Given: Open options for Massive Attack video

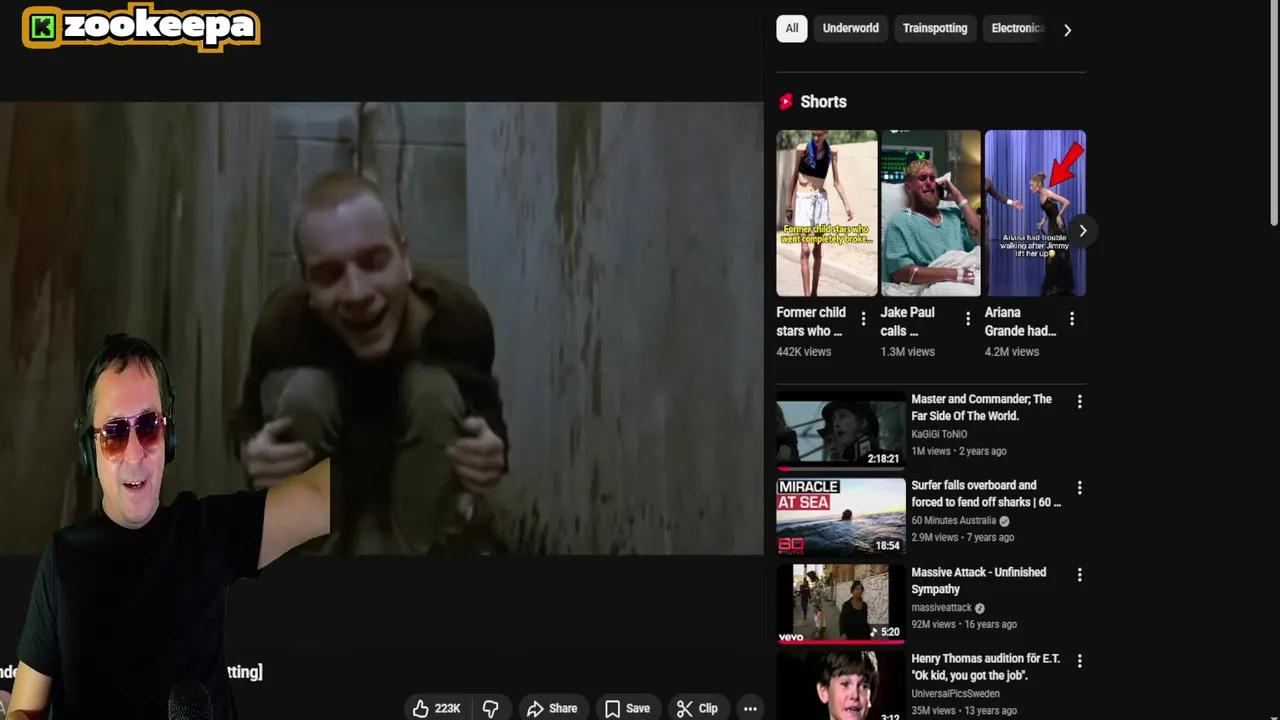Looking at the screenshot, I should (x=1079, y=575).
